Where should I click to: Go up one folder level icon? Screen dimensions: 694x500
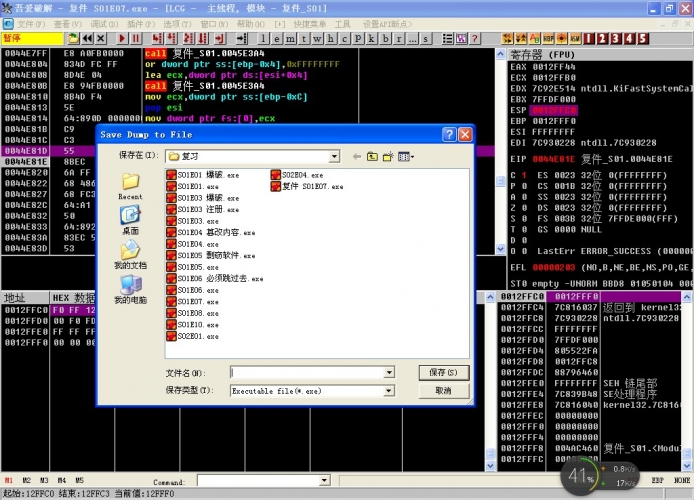[372, 156]
